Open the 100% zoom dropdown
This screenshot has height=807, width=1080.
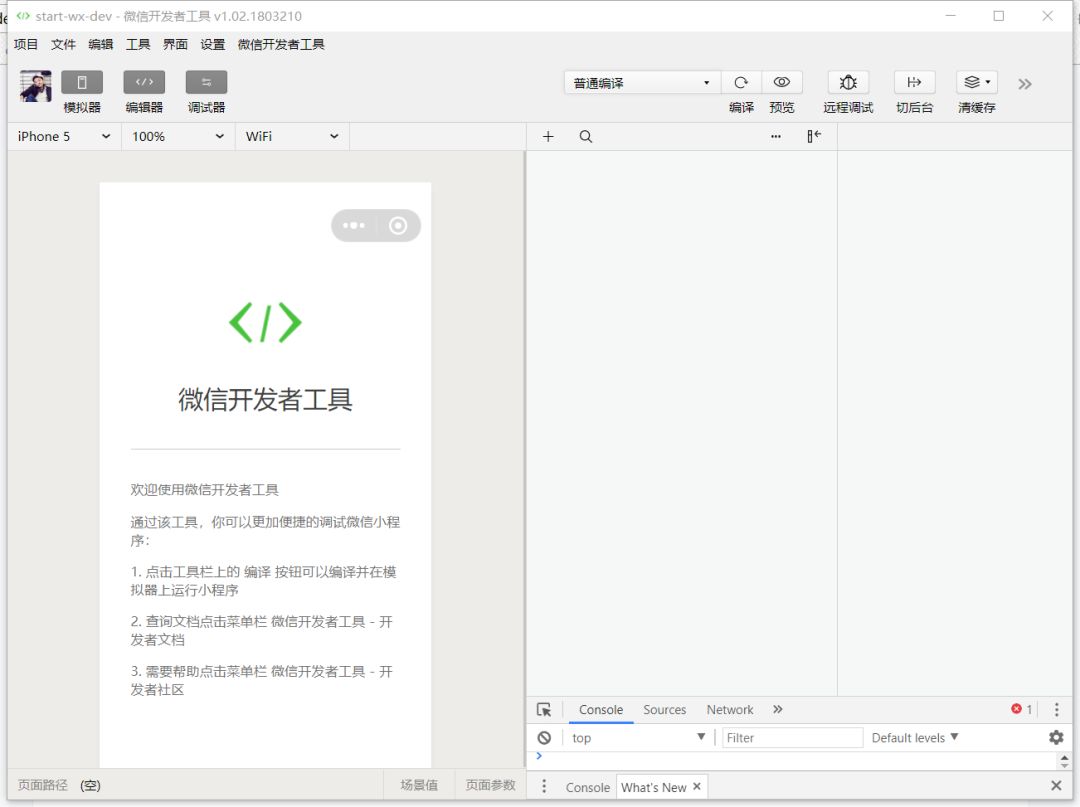178,136
